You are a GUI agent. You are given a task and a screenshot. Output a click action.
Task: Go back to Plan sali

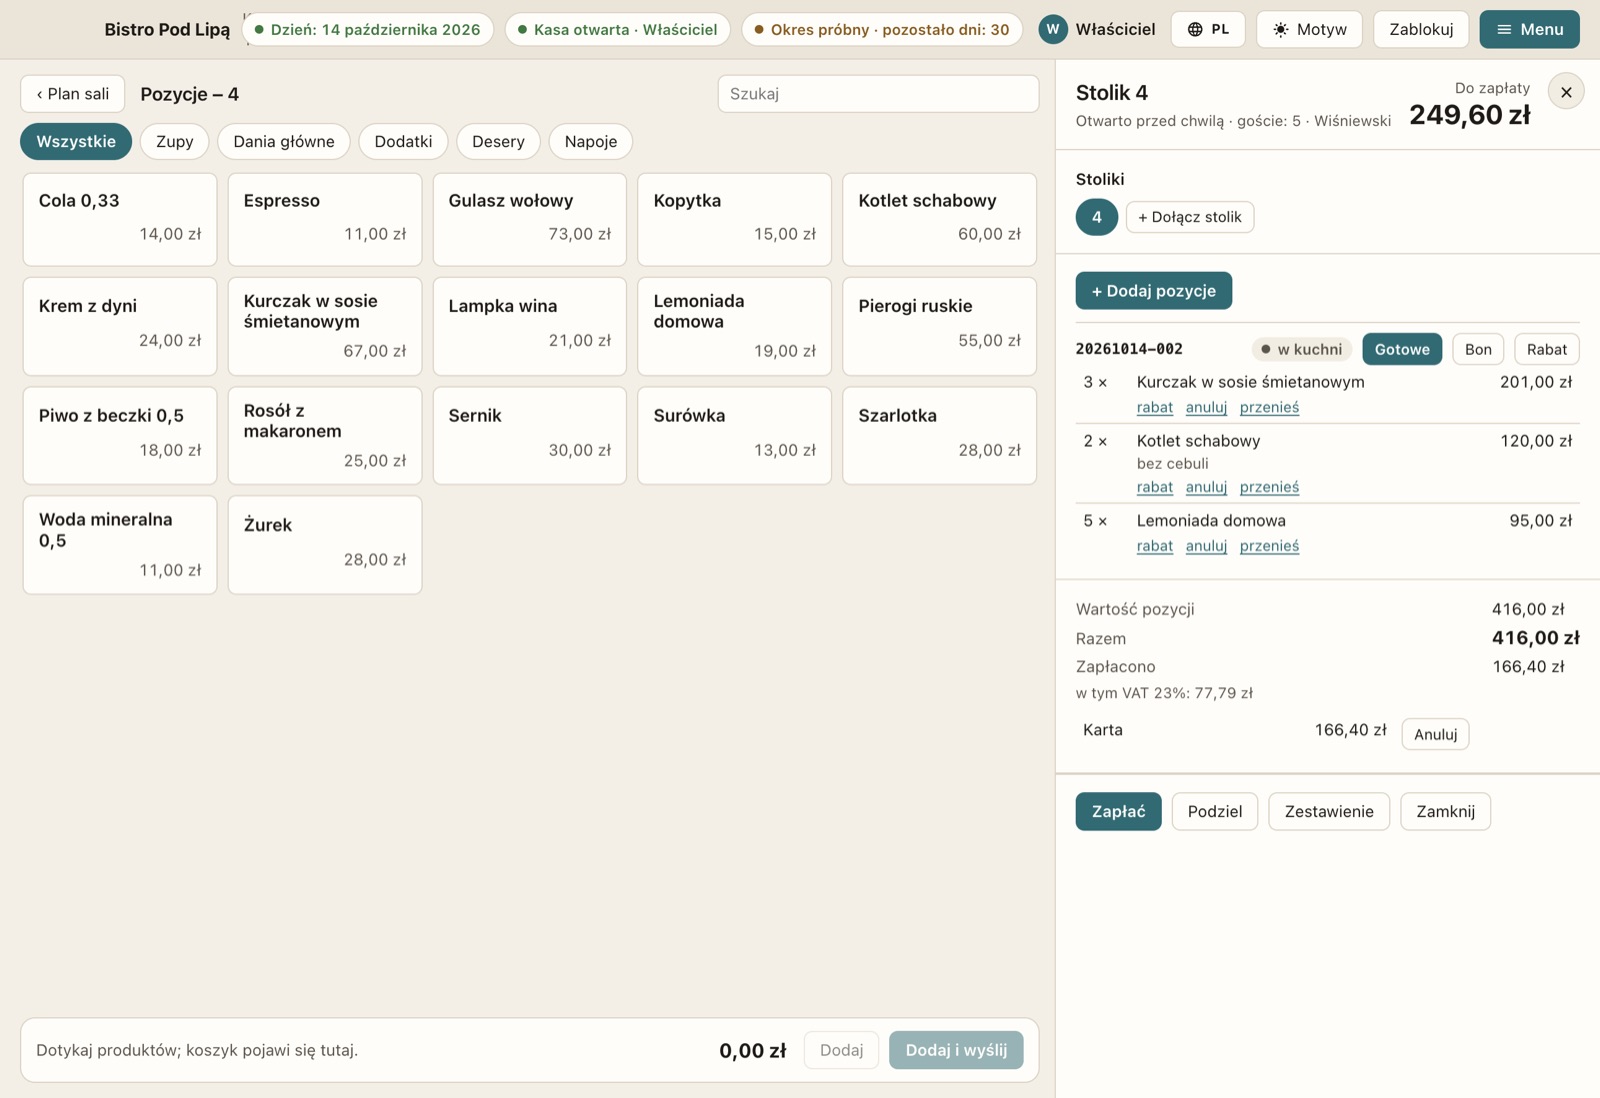click(73, 93)
